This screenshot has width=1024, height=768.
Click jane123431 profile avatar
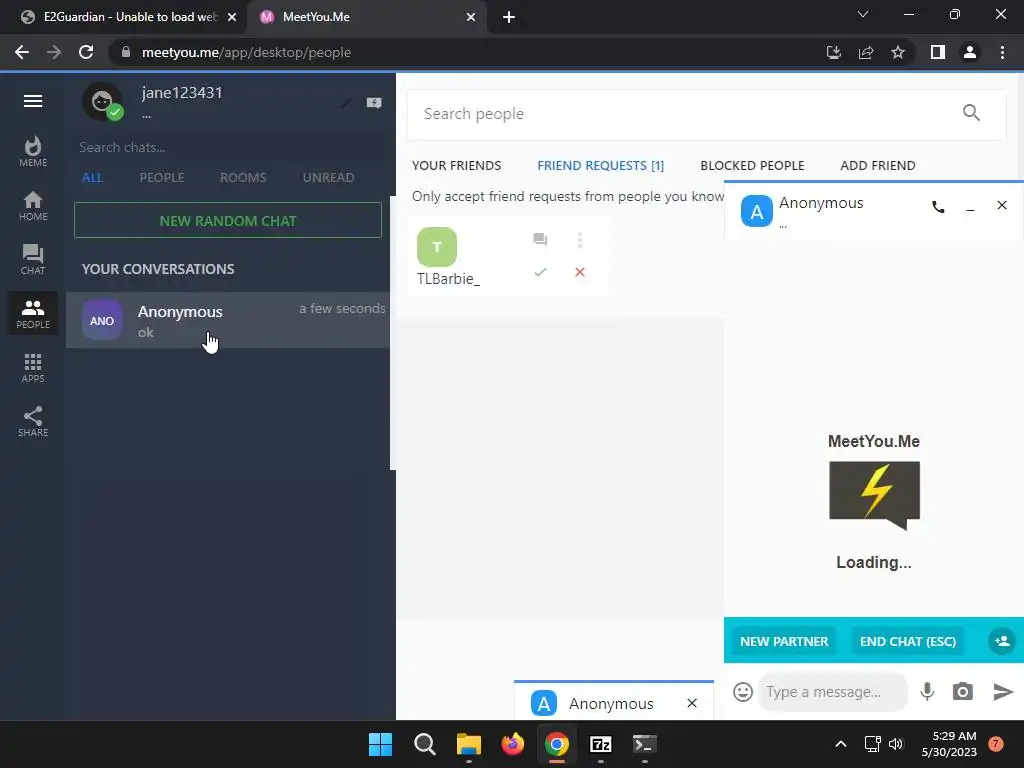[103, 102]
